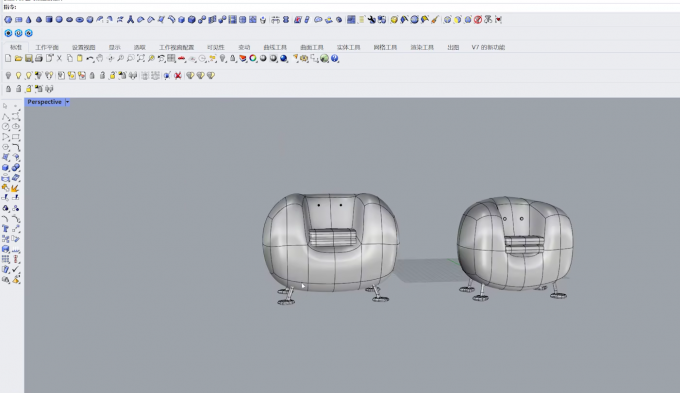Open the Perspective viewport dropdown arrow

tap(67, 102)
